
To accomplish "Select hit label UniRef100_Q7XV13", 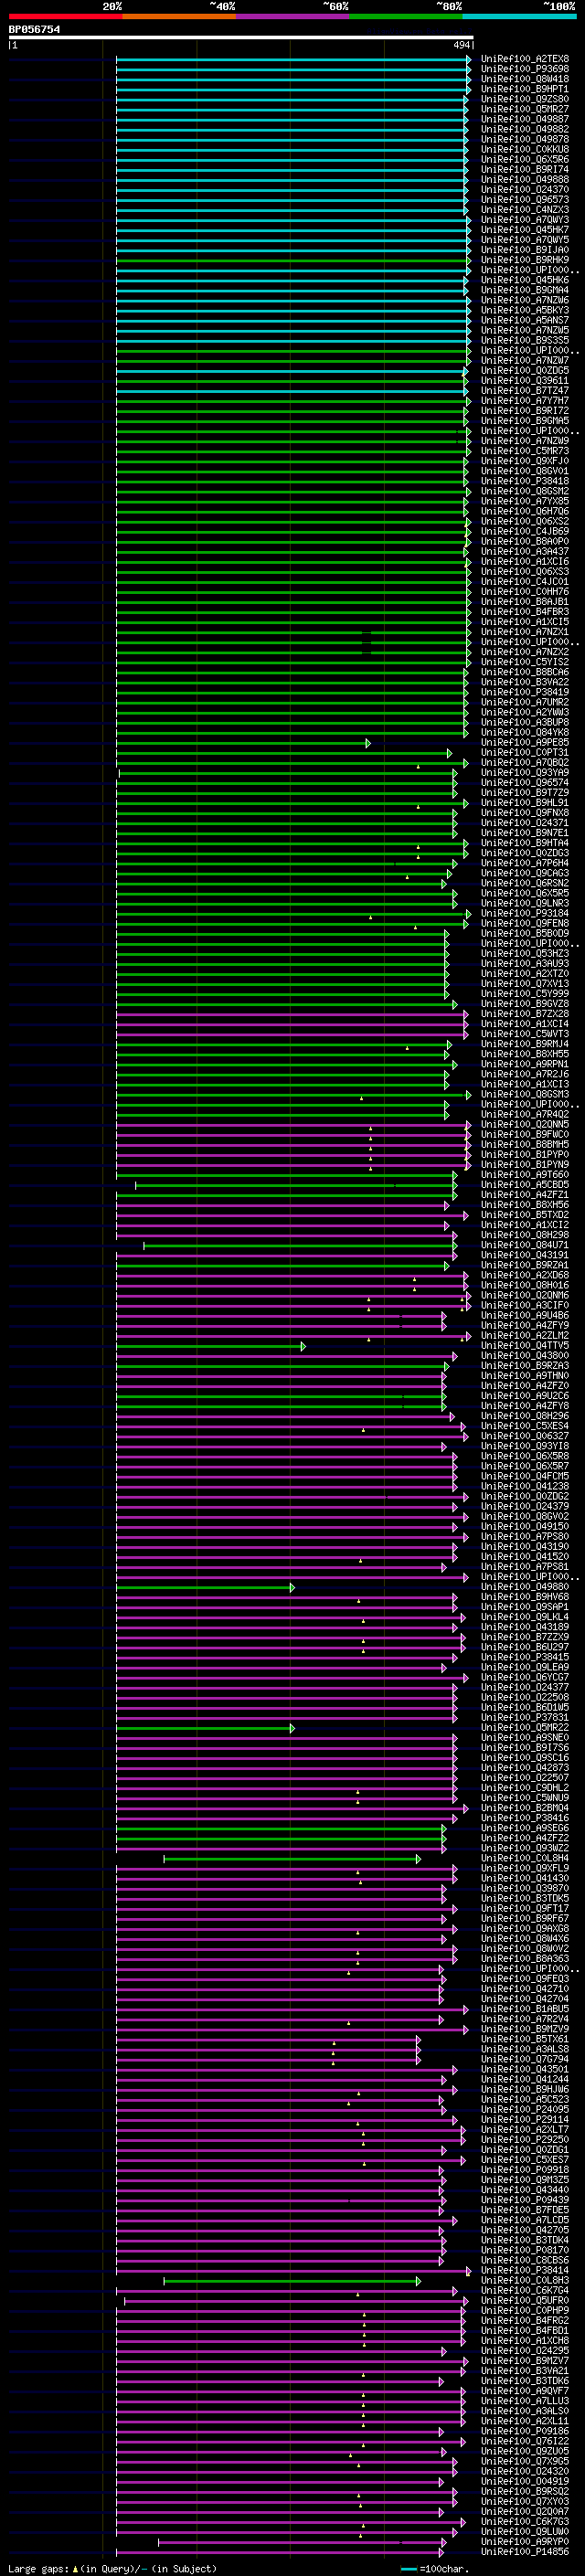I will coord(524,984).
